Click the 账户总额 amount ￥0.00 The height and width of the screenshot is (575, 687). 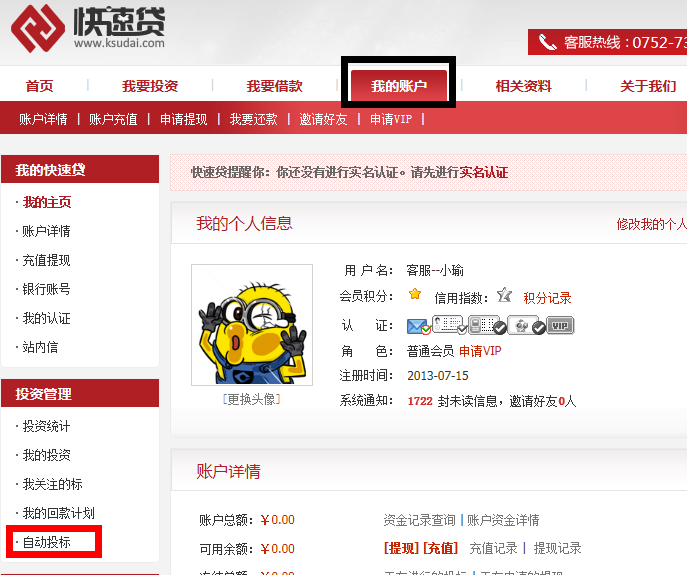pos(277,520)
